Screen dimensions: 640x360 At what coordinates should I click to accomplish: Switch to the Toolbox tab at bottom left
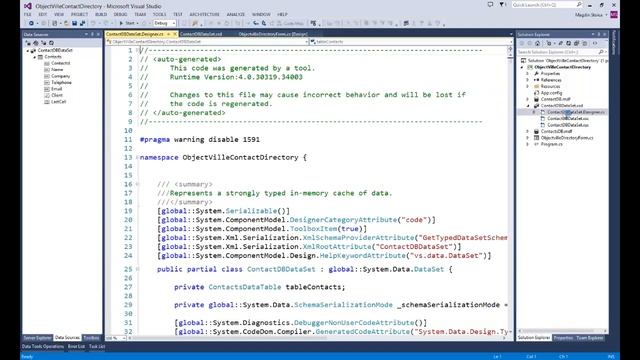(91, 338)
